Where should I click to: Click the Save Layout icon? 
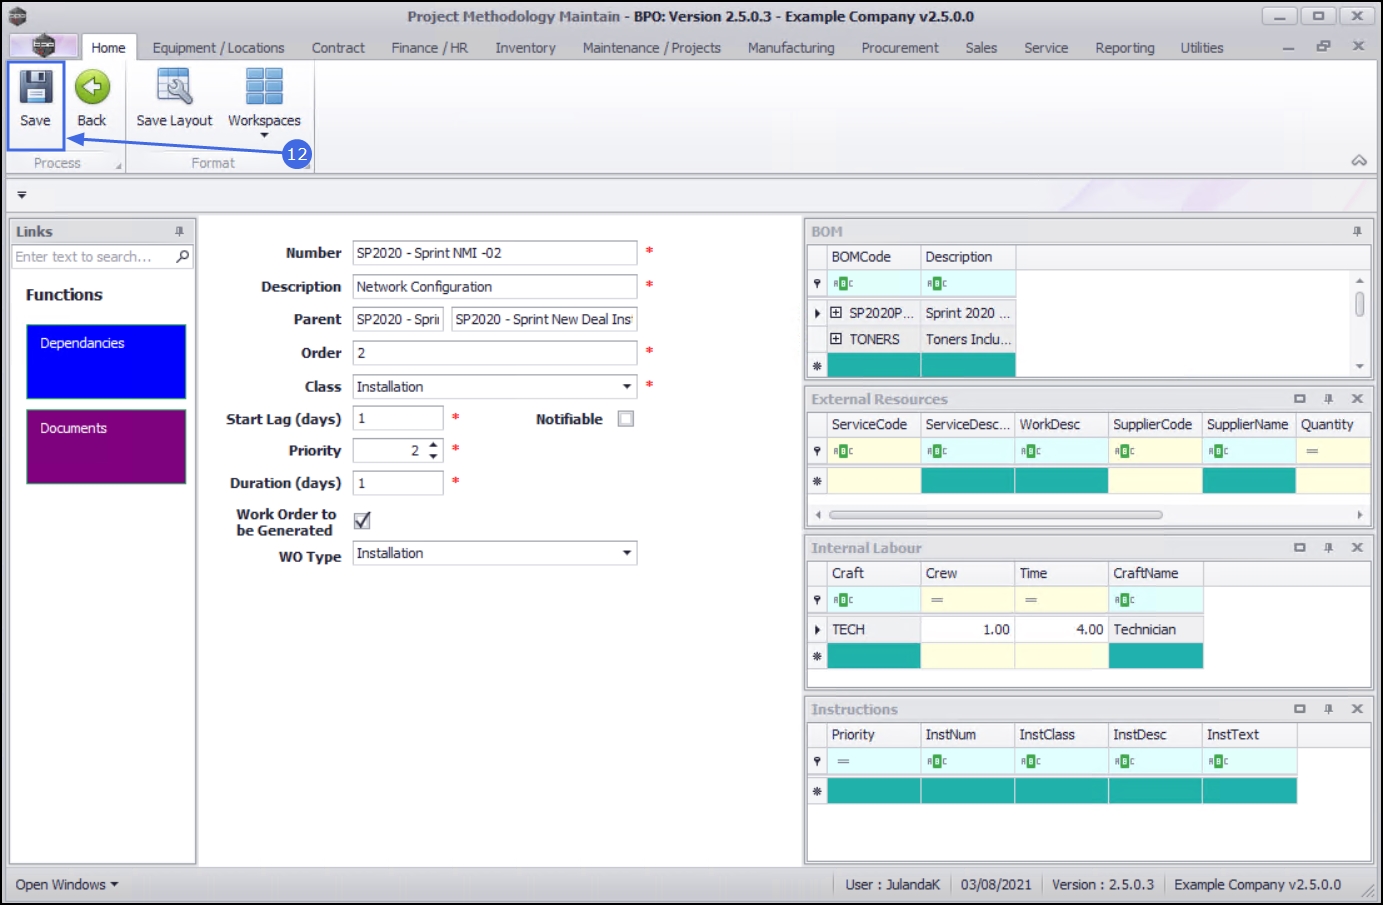pyautogui.click(x=174, y=88)
